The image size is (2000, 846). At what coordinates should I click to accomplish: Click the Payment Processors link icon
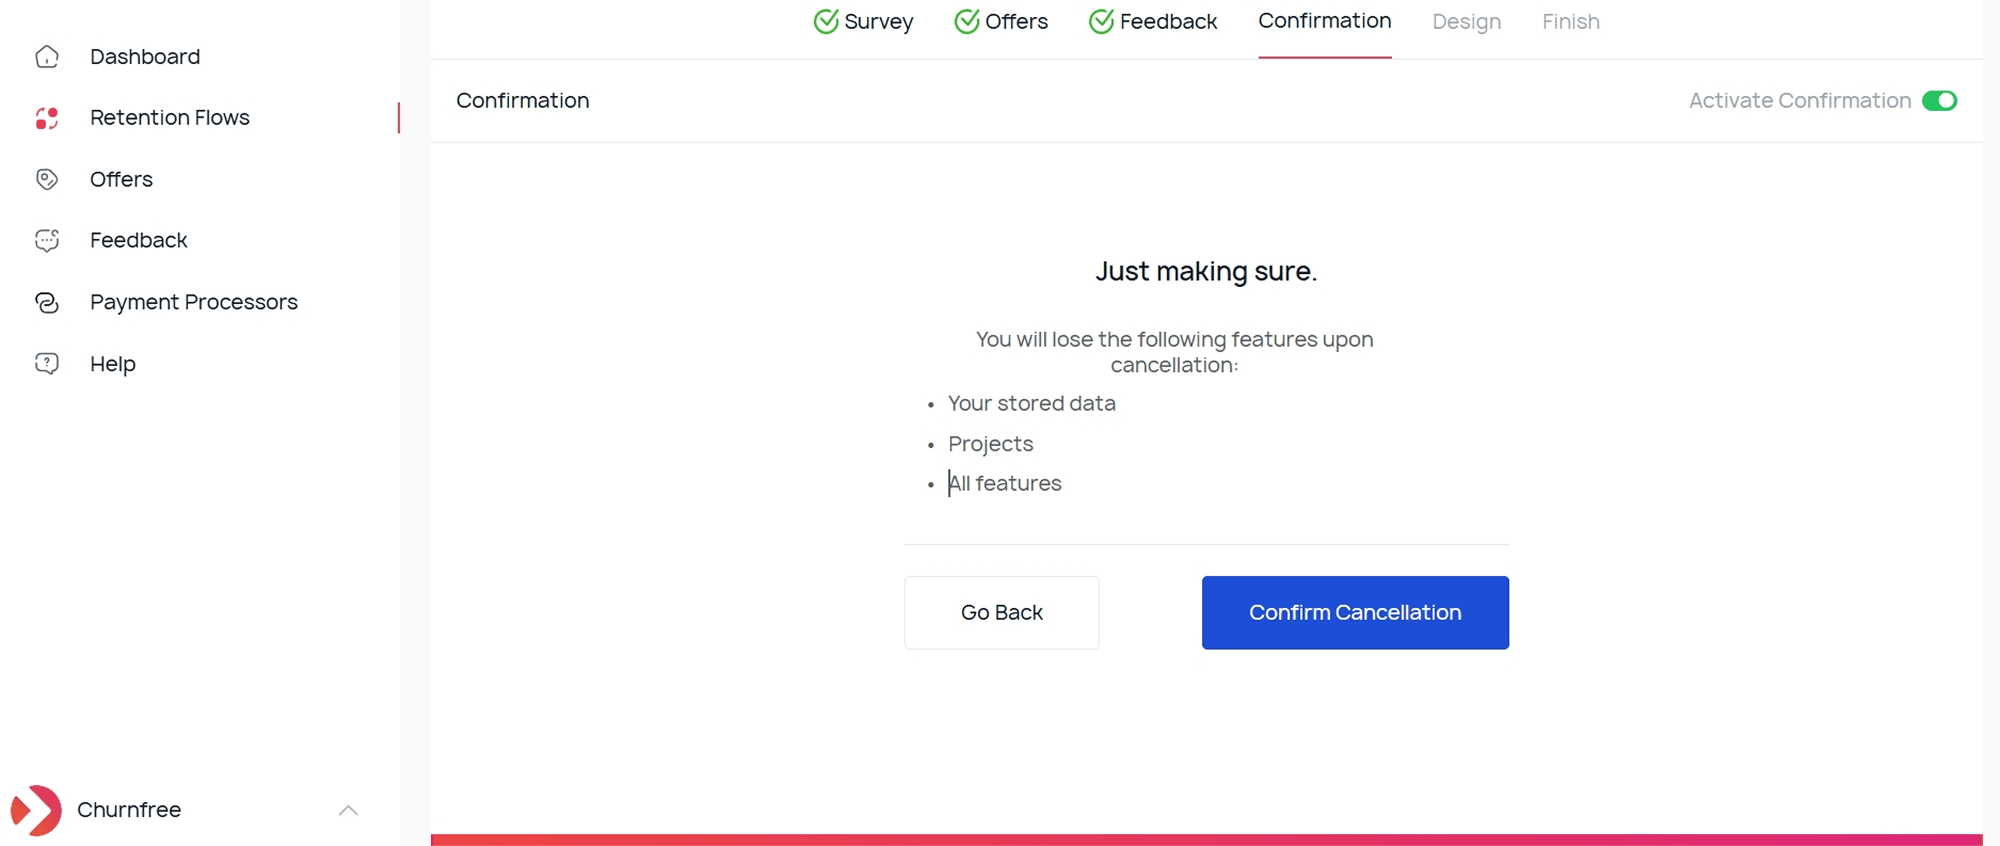[47, 302]
